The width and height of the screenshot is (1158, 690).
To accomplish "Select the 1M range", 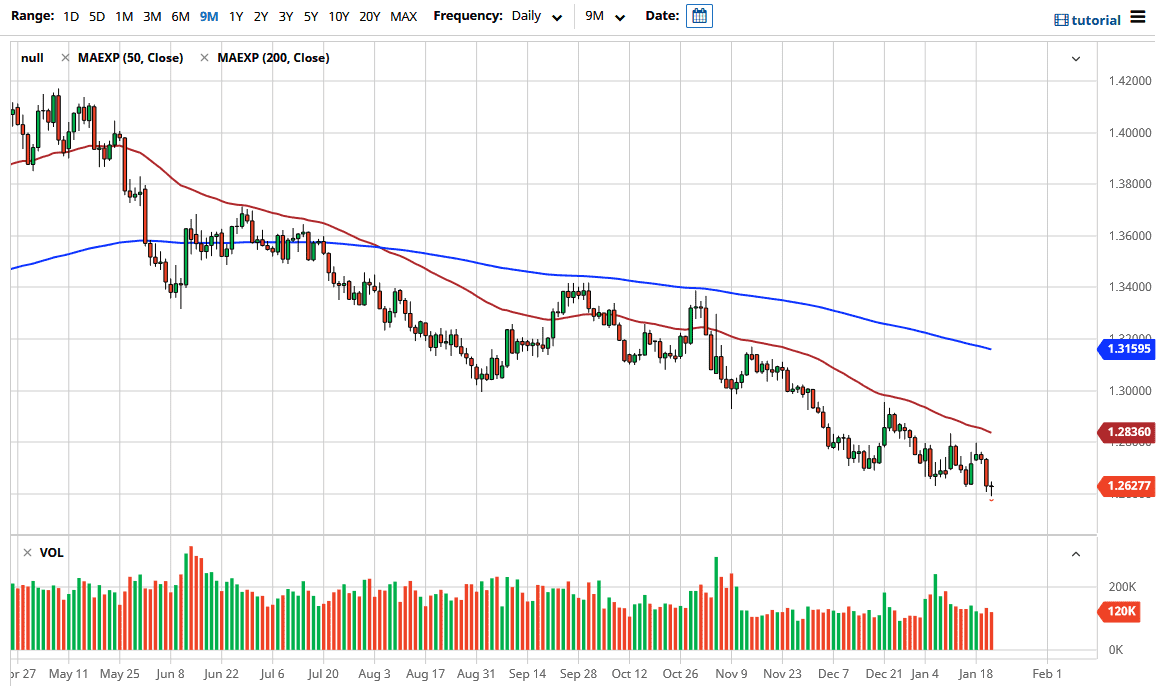I will 124,16.
